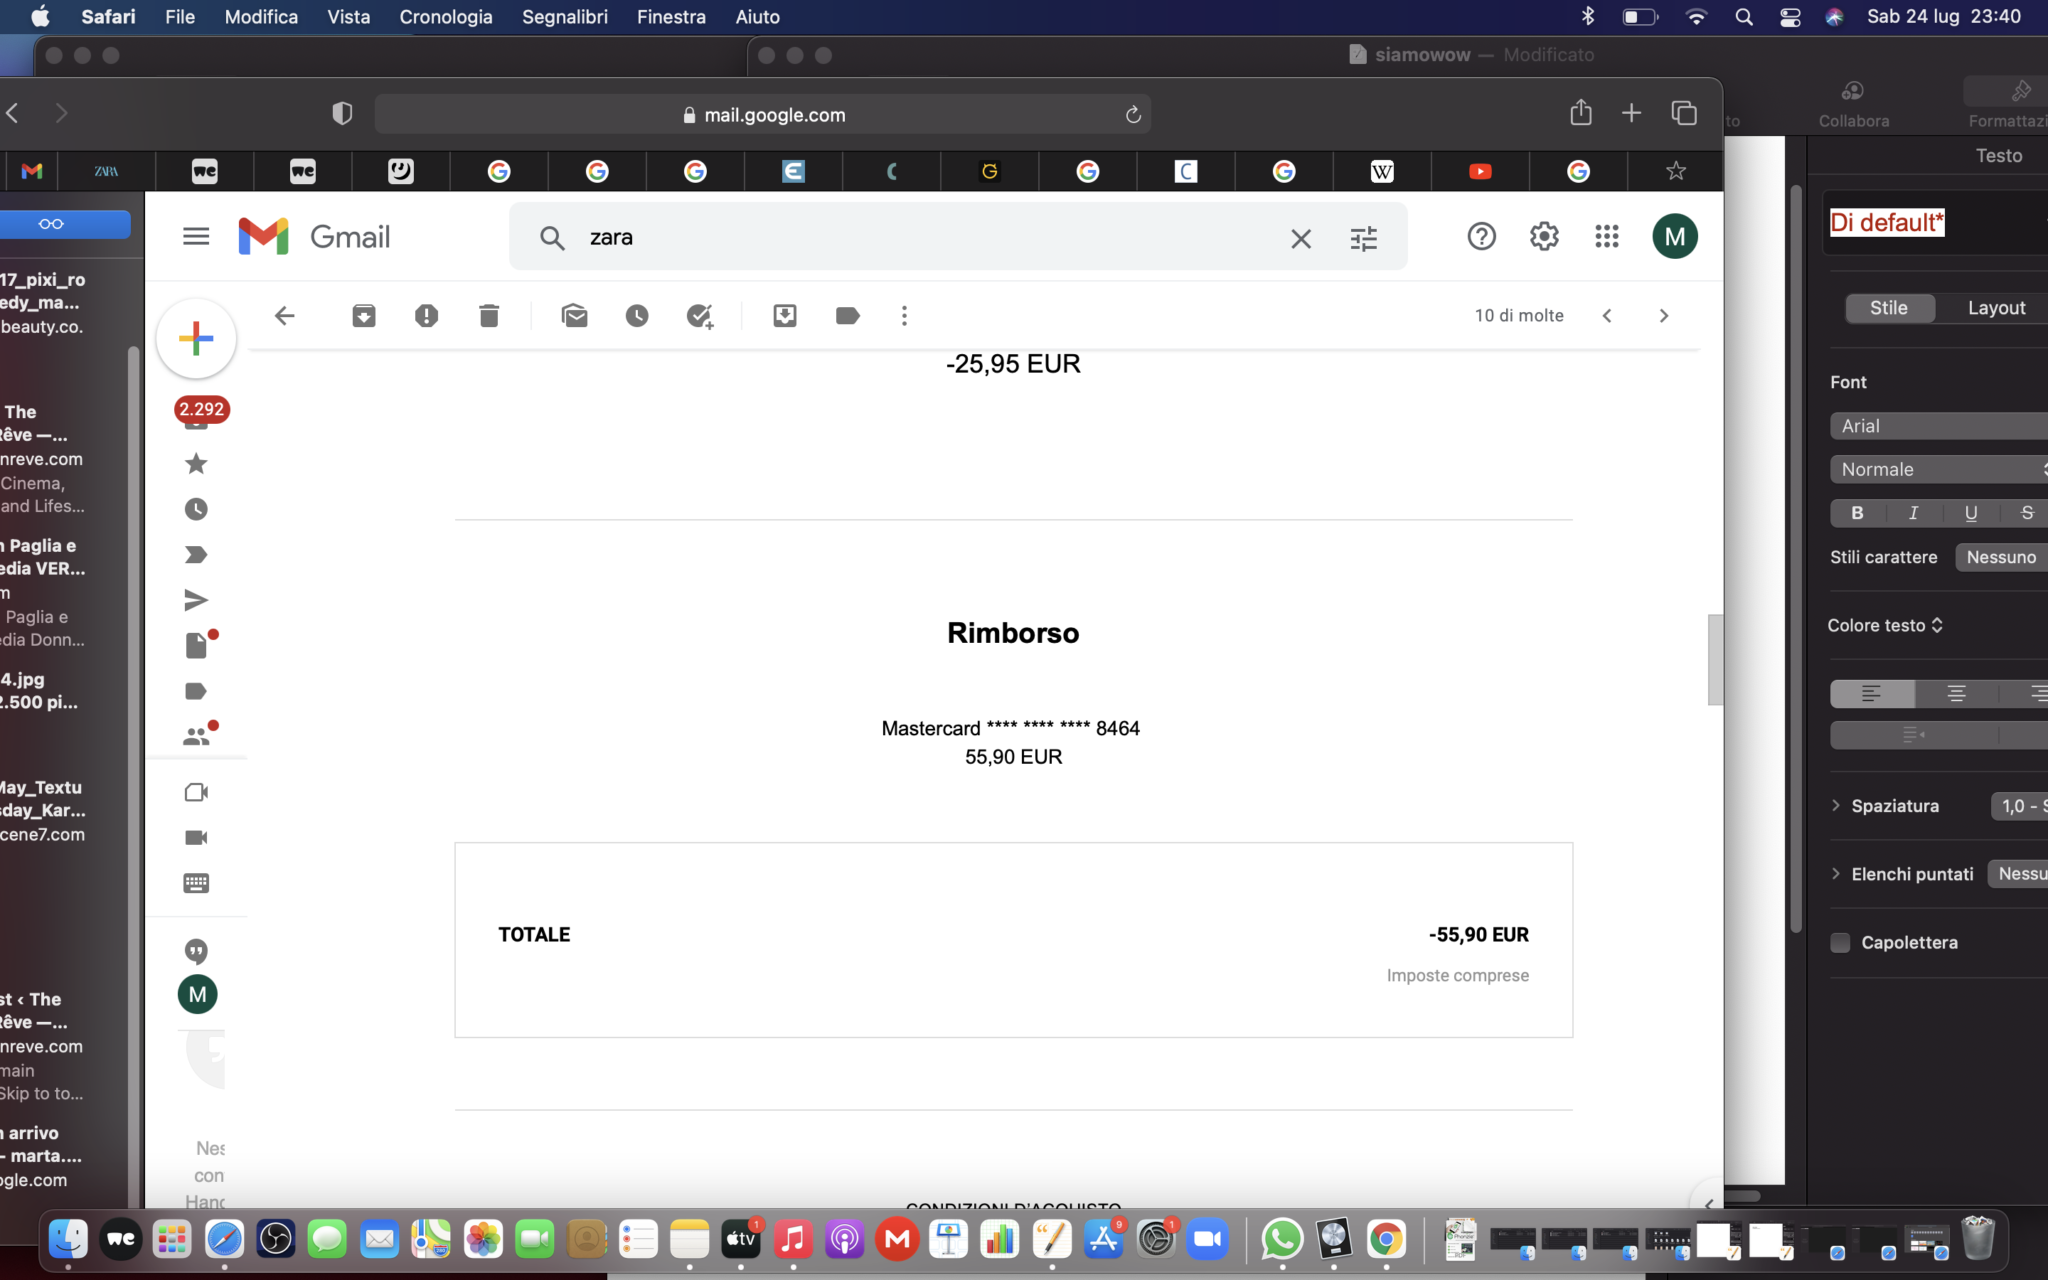Apply a label to this email
This screenshot has width=2048, height=1280.
tap(848, 316)
